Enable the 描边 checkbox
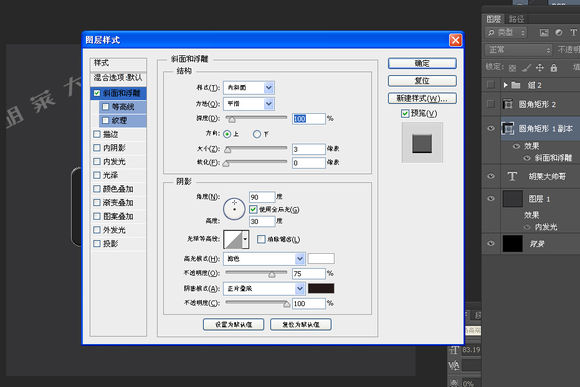 pos(97,134)
